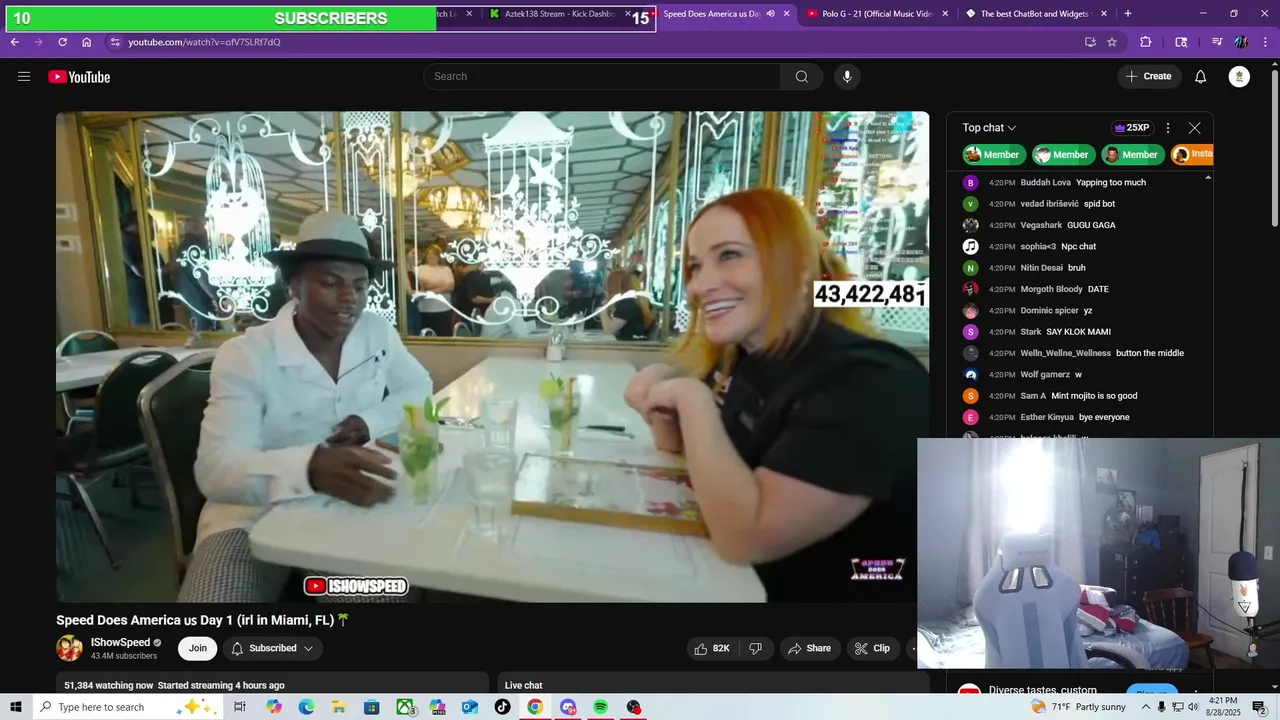
Task: Open Task View on taskbar
Action: [x=240, y=707]
